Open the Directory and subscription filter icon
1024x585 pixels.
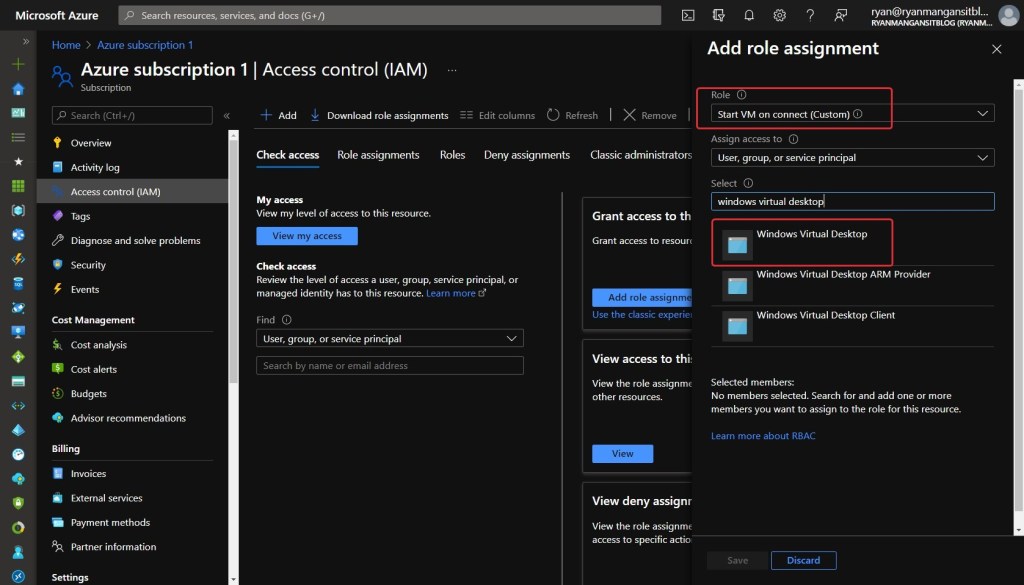pos(718,15)
